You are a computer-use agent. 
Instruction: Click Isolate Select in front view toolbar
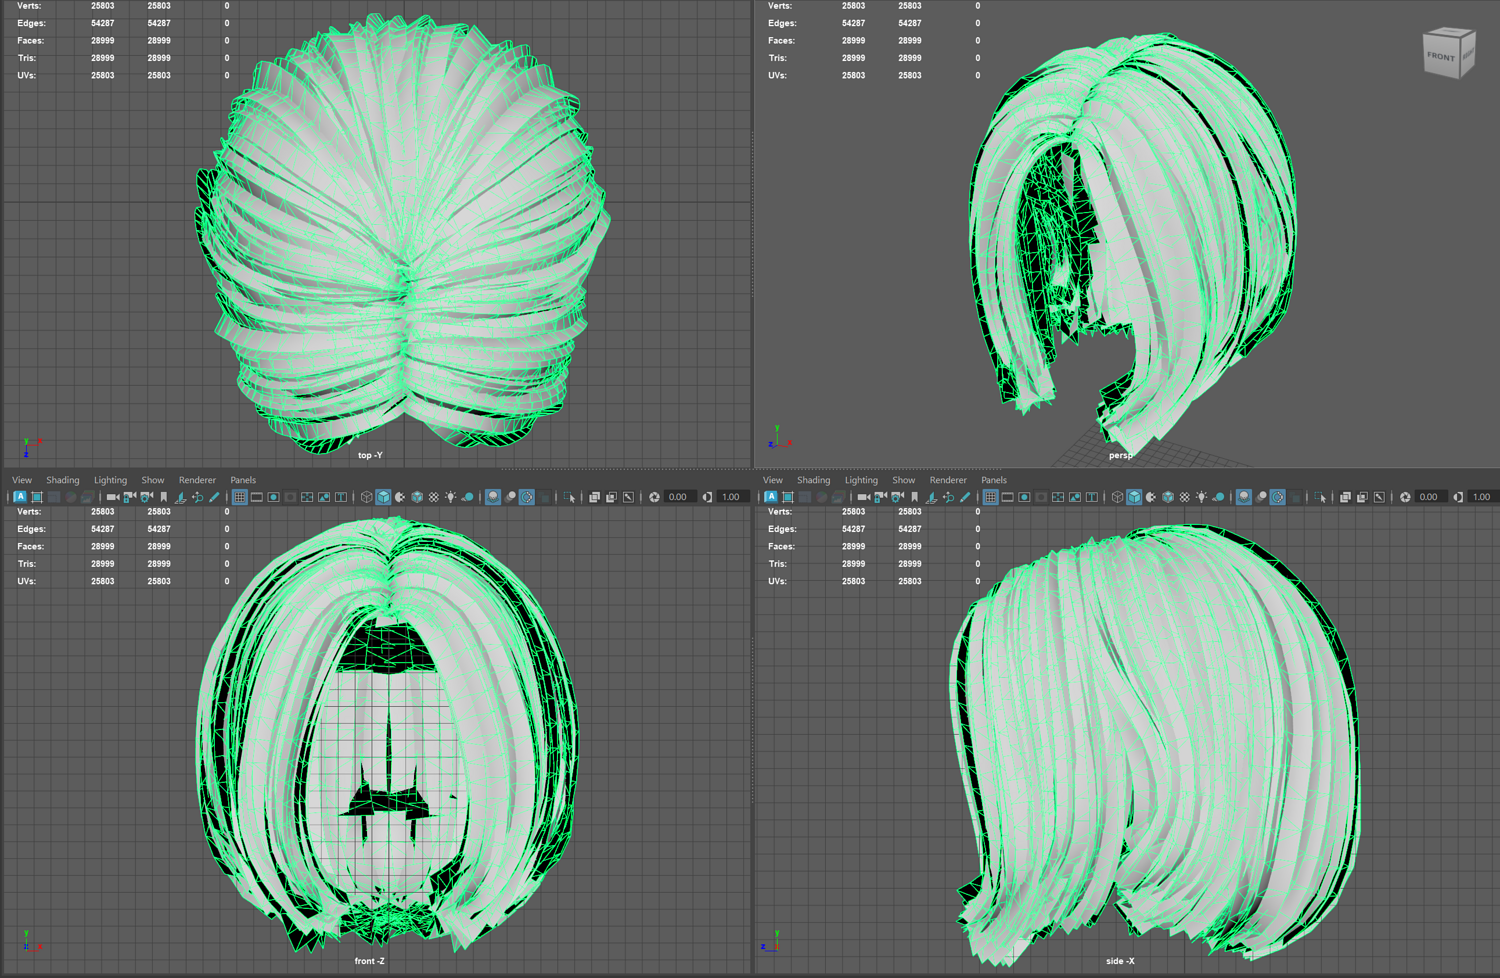click(569, 497)
